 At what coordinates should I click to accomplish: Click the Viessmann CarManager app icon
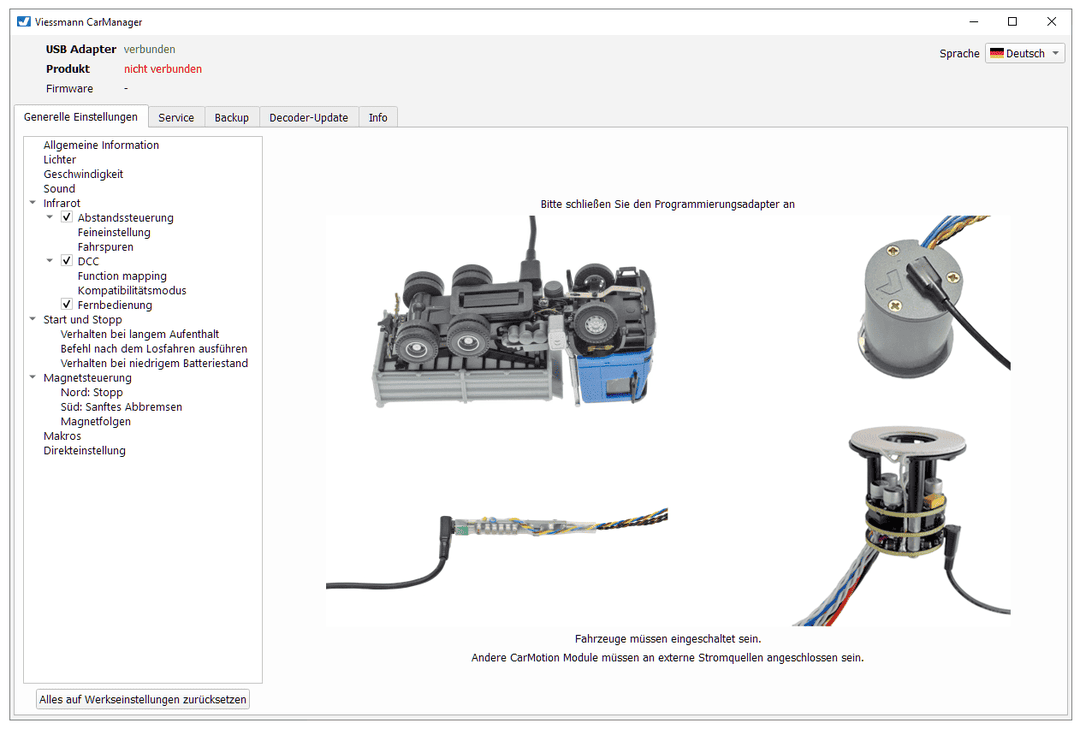24,21
